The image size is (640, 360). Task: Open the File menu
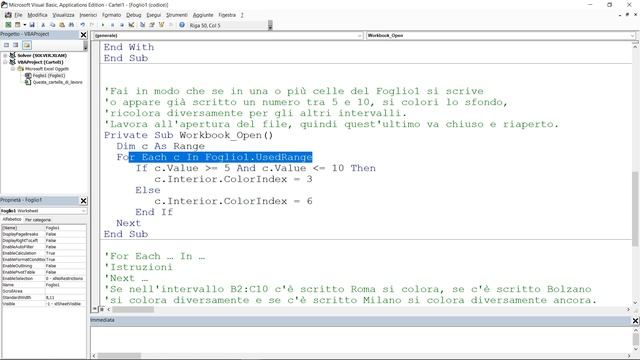point(18,15)
